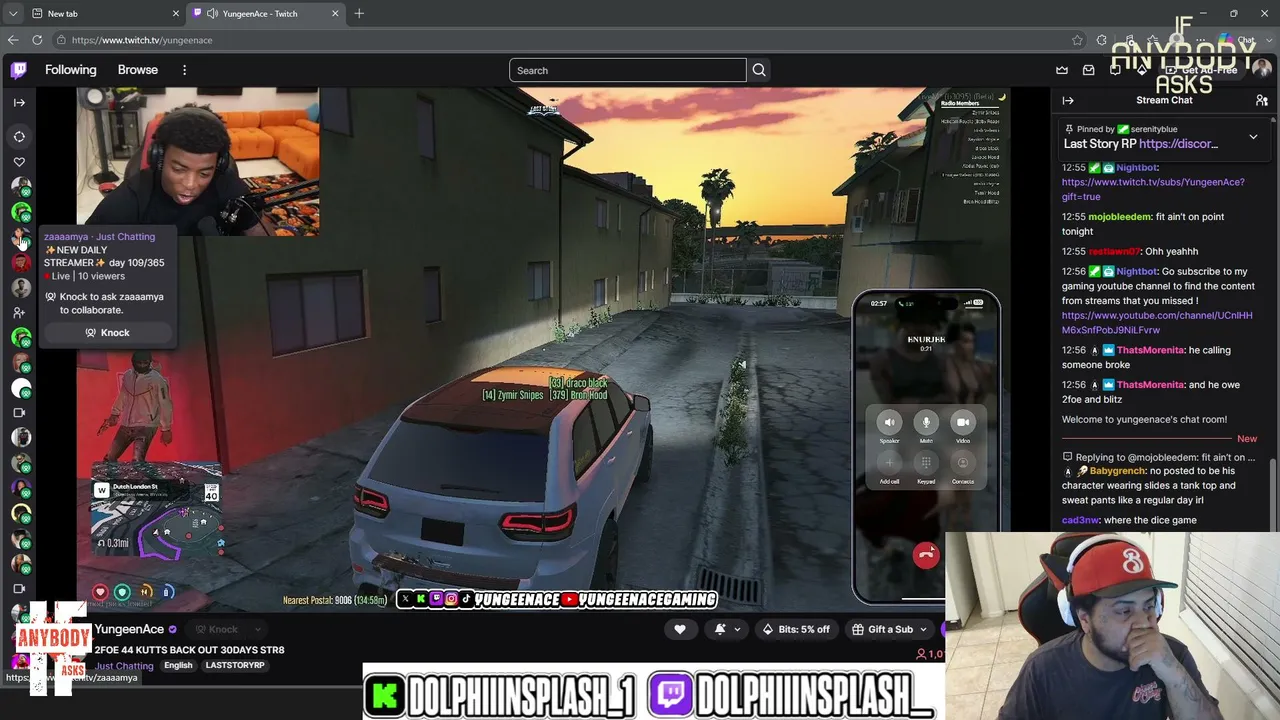
Task: Click the first Nightbot username in chat
Action: pyautogui.click(x=1136, y=168)
